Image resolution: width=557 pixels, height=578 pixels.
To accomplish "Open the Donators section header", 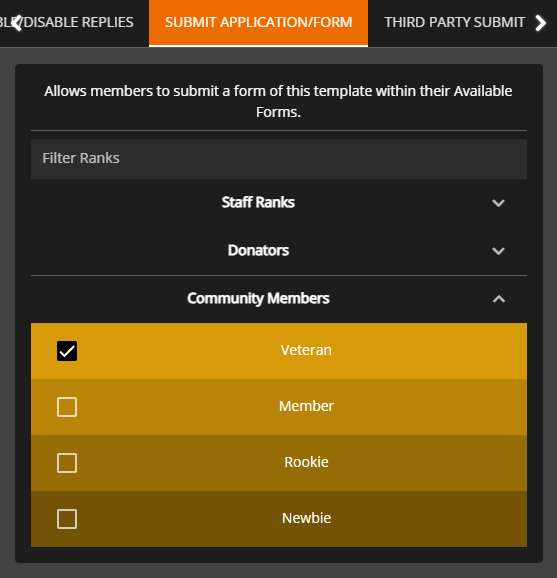I will pyautogui.click(x=279, y=251).
